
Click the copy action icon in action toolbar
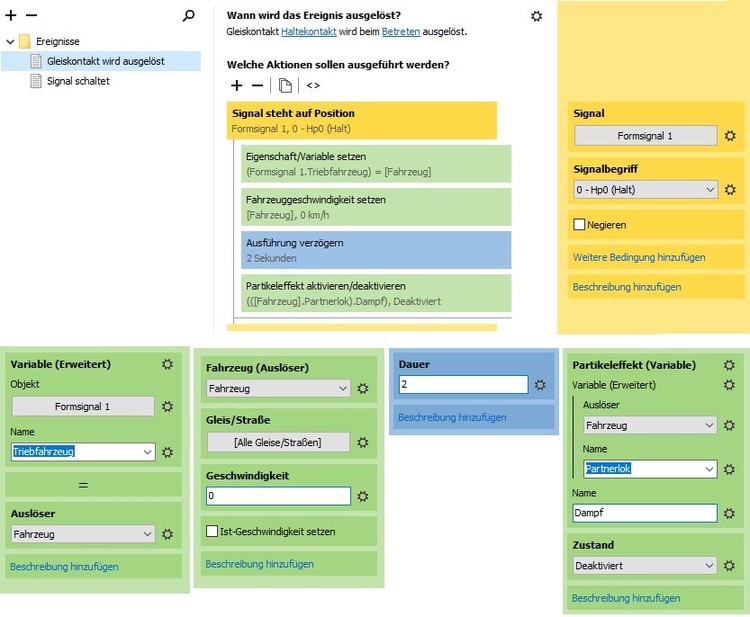click(x=285, y=86)
